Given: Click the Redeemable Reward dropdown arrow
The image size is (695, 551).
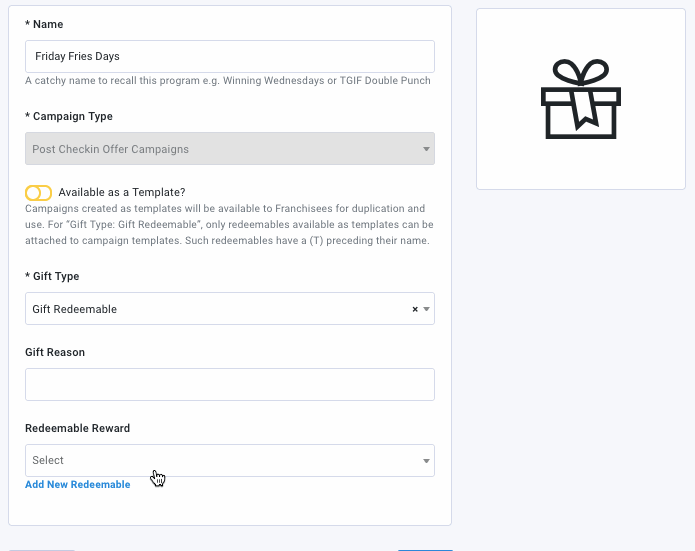Looking at the screenshot, I should tap(426, 461).
